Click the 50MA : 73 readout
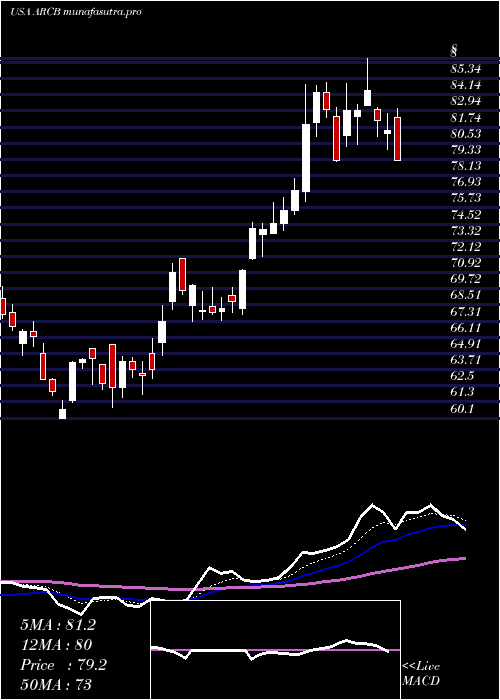This screenshot has width=500, height=700. [x=56, y=685]
